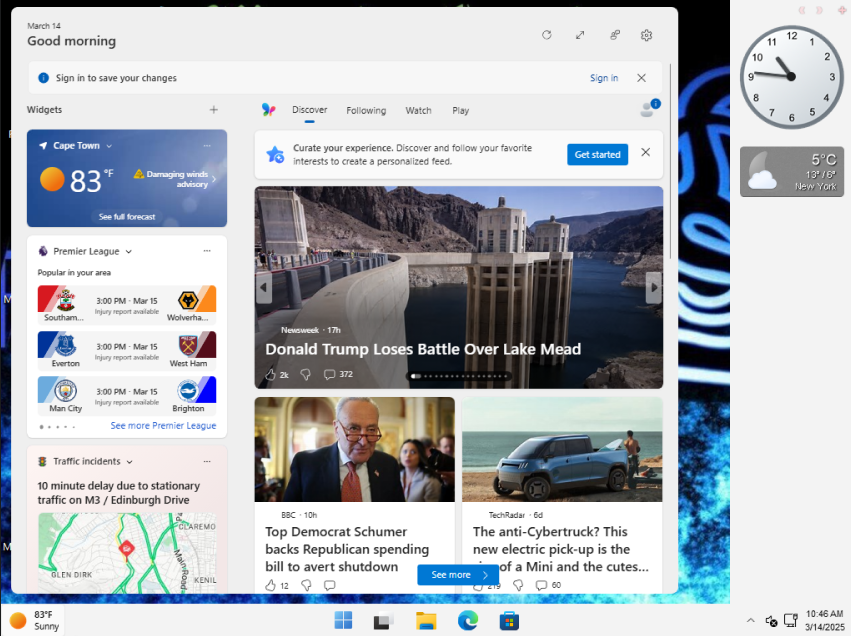Open the share/link icon in header

[x=614, y=35]
